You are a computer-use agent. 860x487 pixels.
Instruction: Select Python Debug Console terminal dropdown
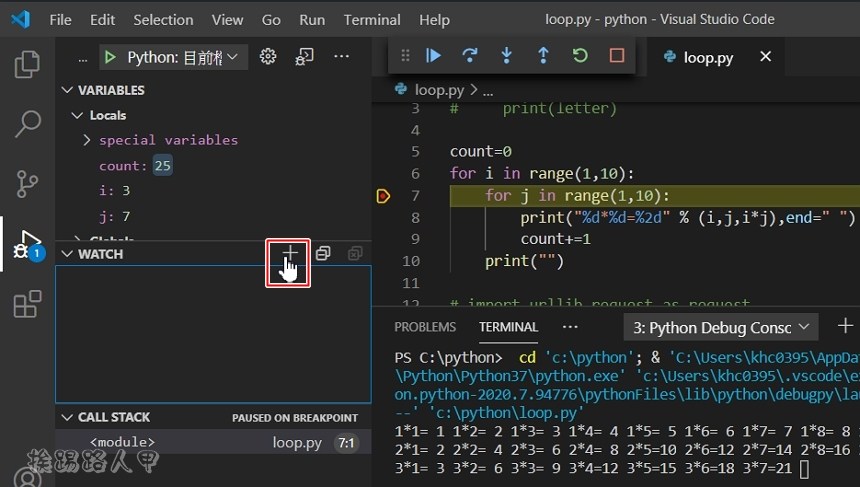[720, 327]
